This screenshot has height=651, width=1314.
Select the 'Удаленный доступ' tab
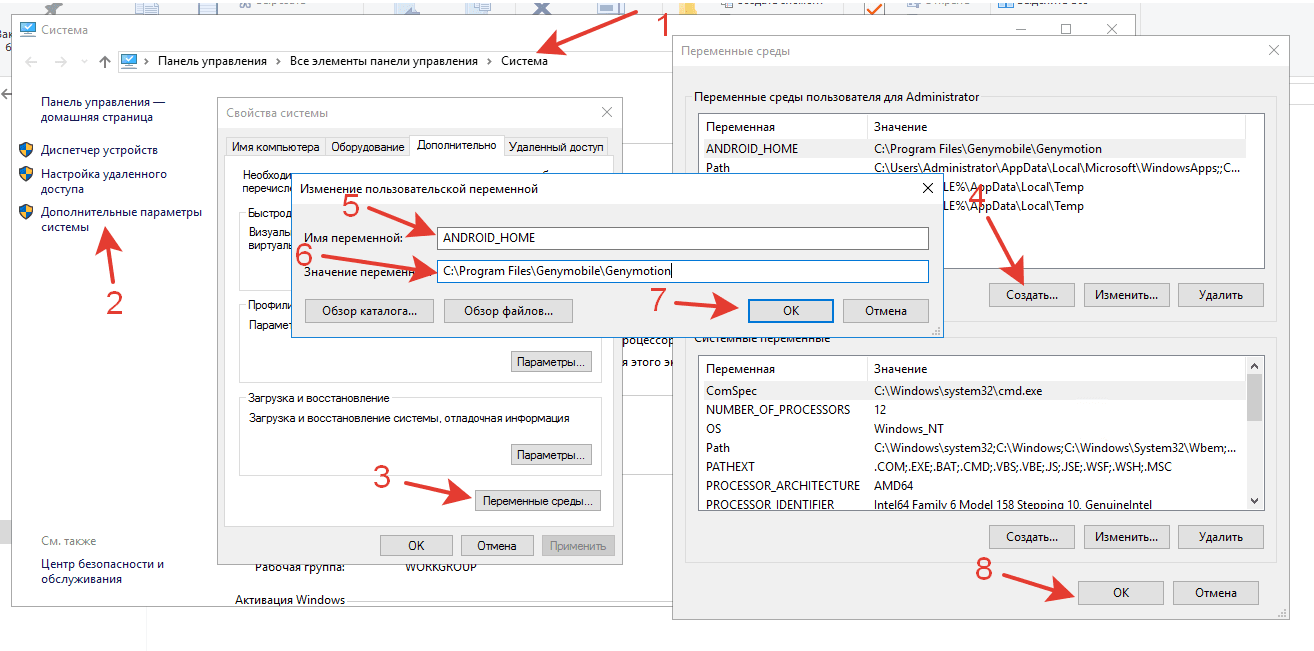click(556, 146)
